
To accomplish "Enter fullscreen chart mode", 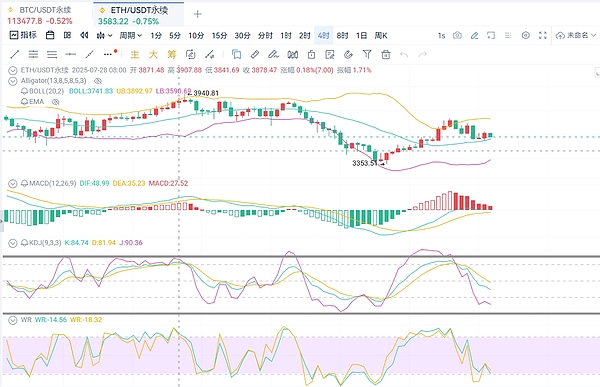I will 543,35.
